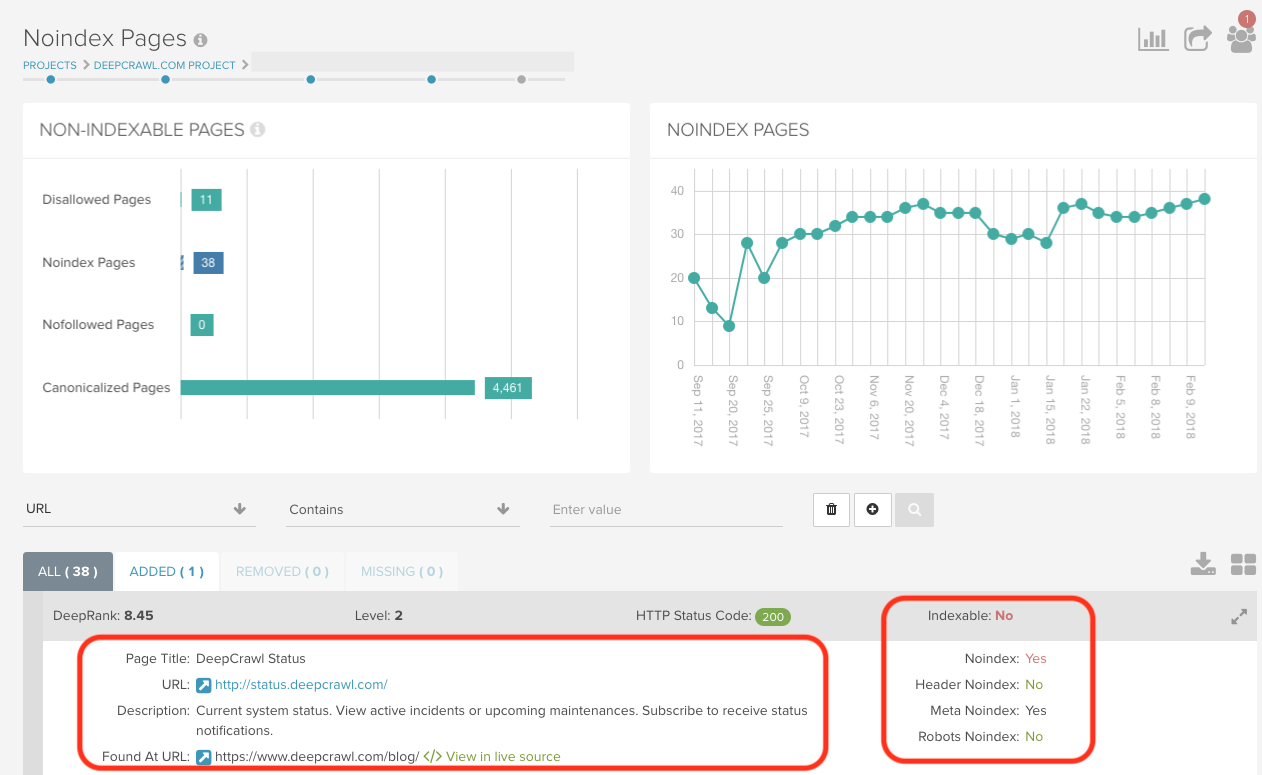The height and width of the screenshot is (775, 1262).
Task: Open DEEPCRAWL.COM PROJECT breadcrumb
Action: (x=165, y=65)
